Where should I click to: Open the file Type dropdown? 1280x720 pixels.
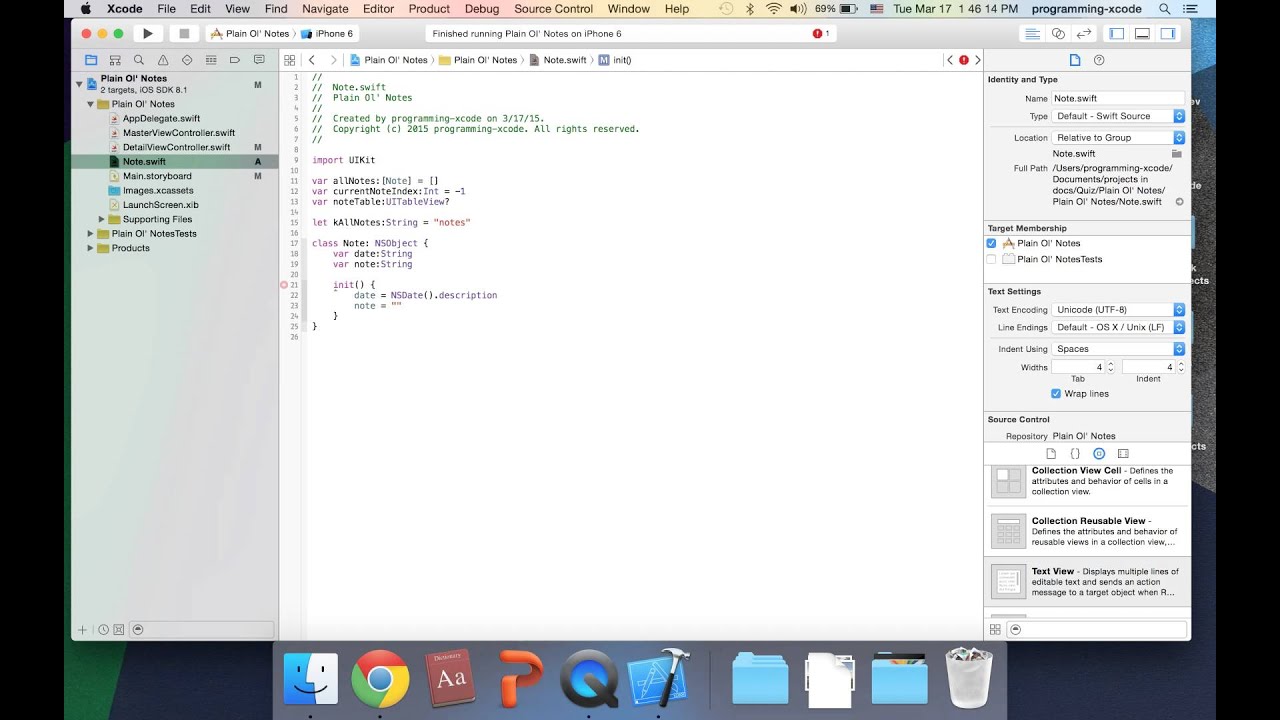click(1118, 116)
